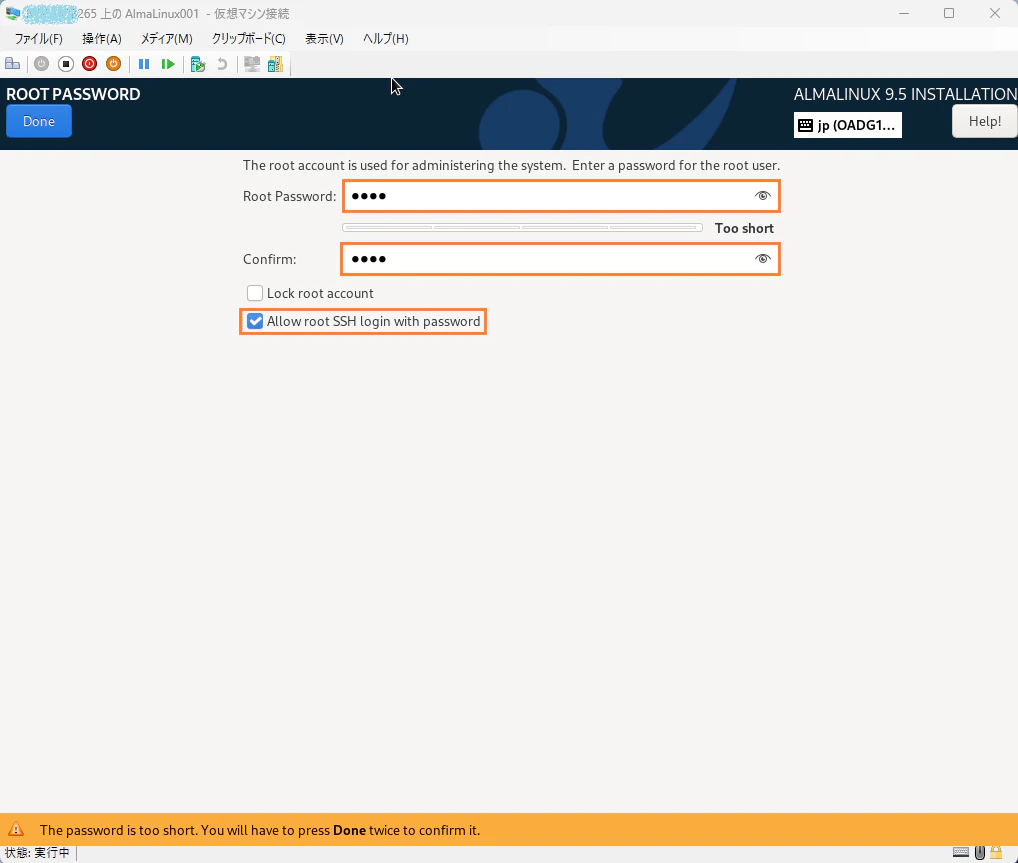Viewport: 1018px width, 863px height.
Task: Open the ヘルプ(H) menu
Action: 386,38
